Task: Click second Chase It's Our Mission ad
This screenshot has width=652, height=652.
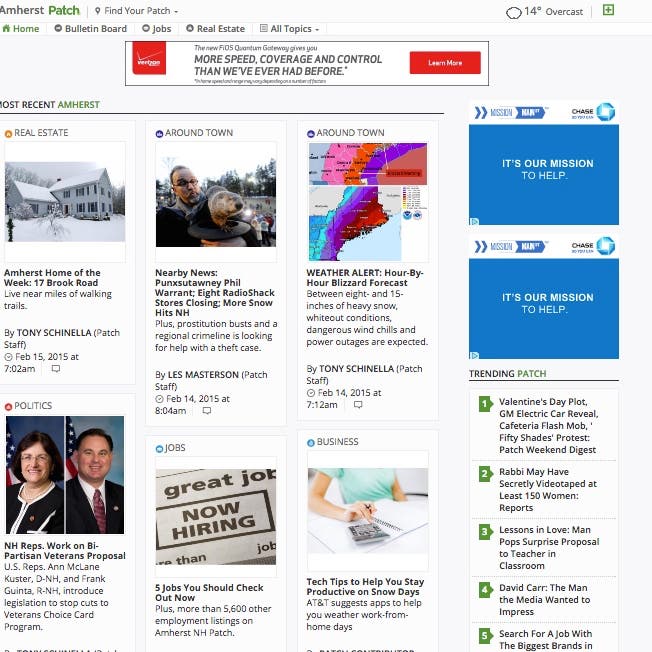Action: [544, 297]
